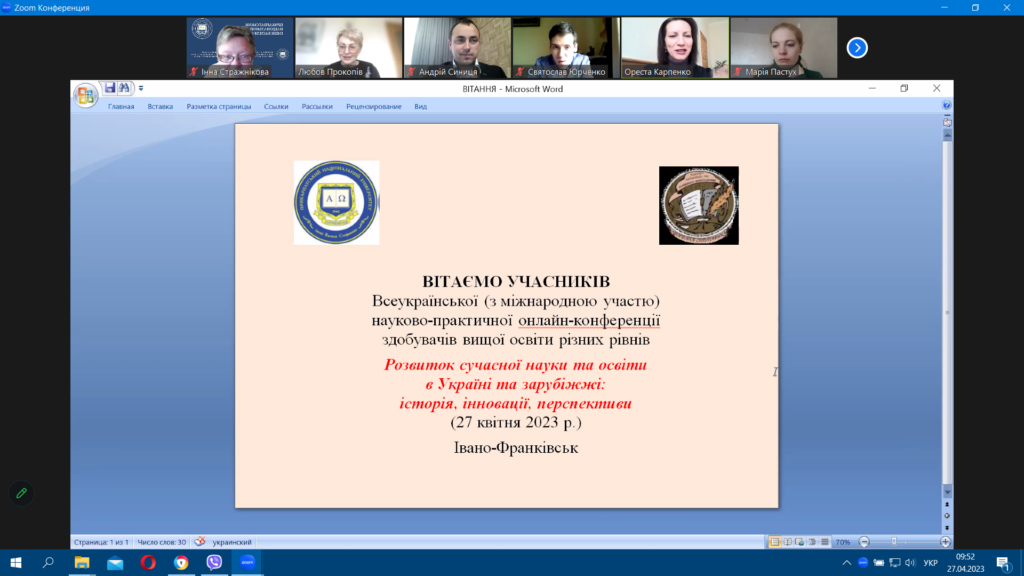
Task: Click the zoom in plus button
Action: click(x=945, y=541)
